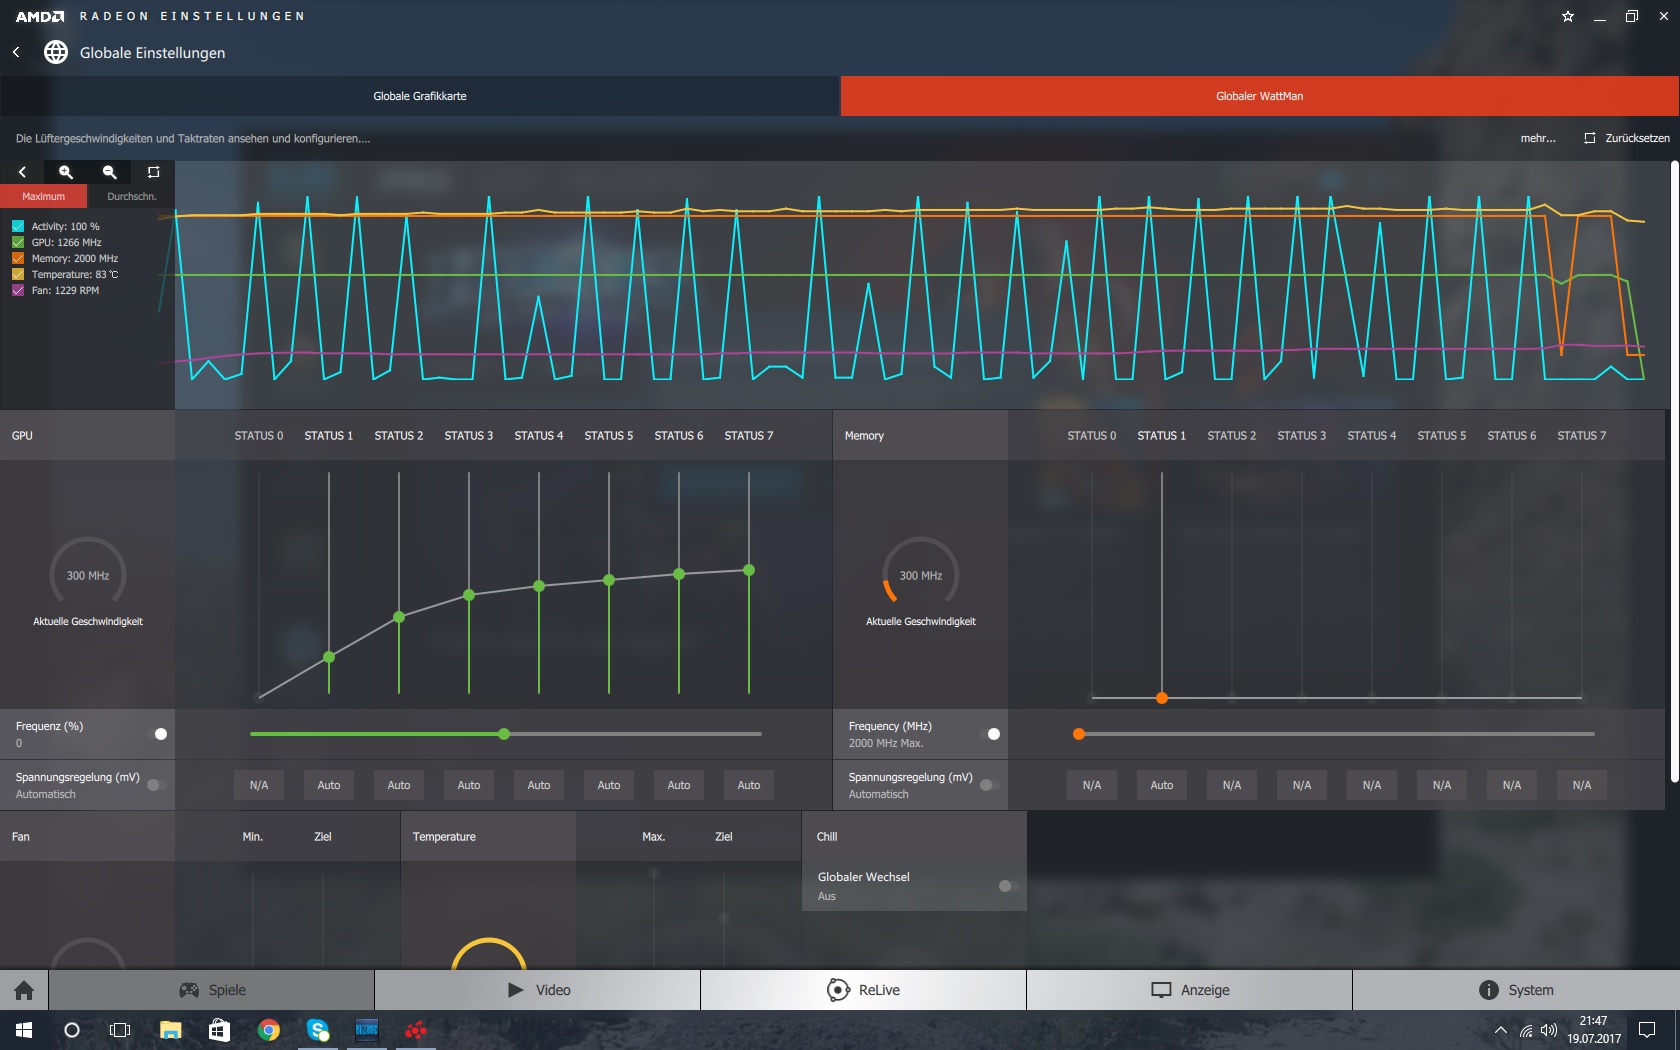
Task: Open the network Wi-Fi tray icon
Action: tap(1526, 1030)
